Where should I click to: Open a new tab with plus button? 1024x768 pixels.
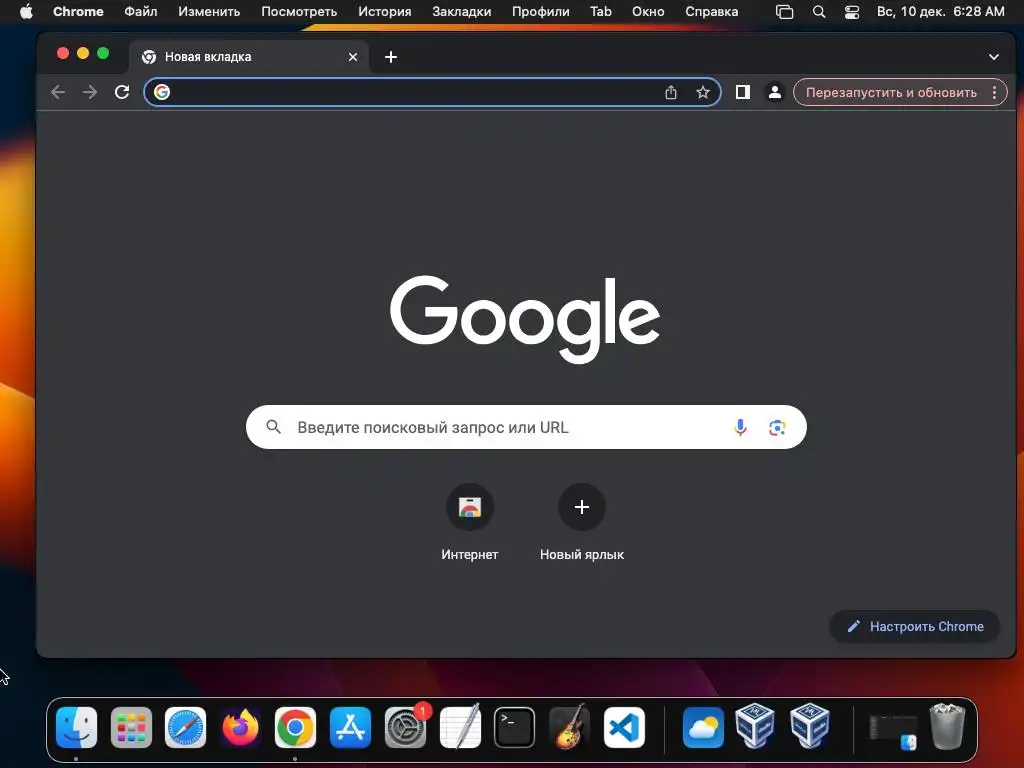pyautogui.click(x=391, y=57)
